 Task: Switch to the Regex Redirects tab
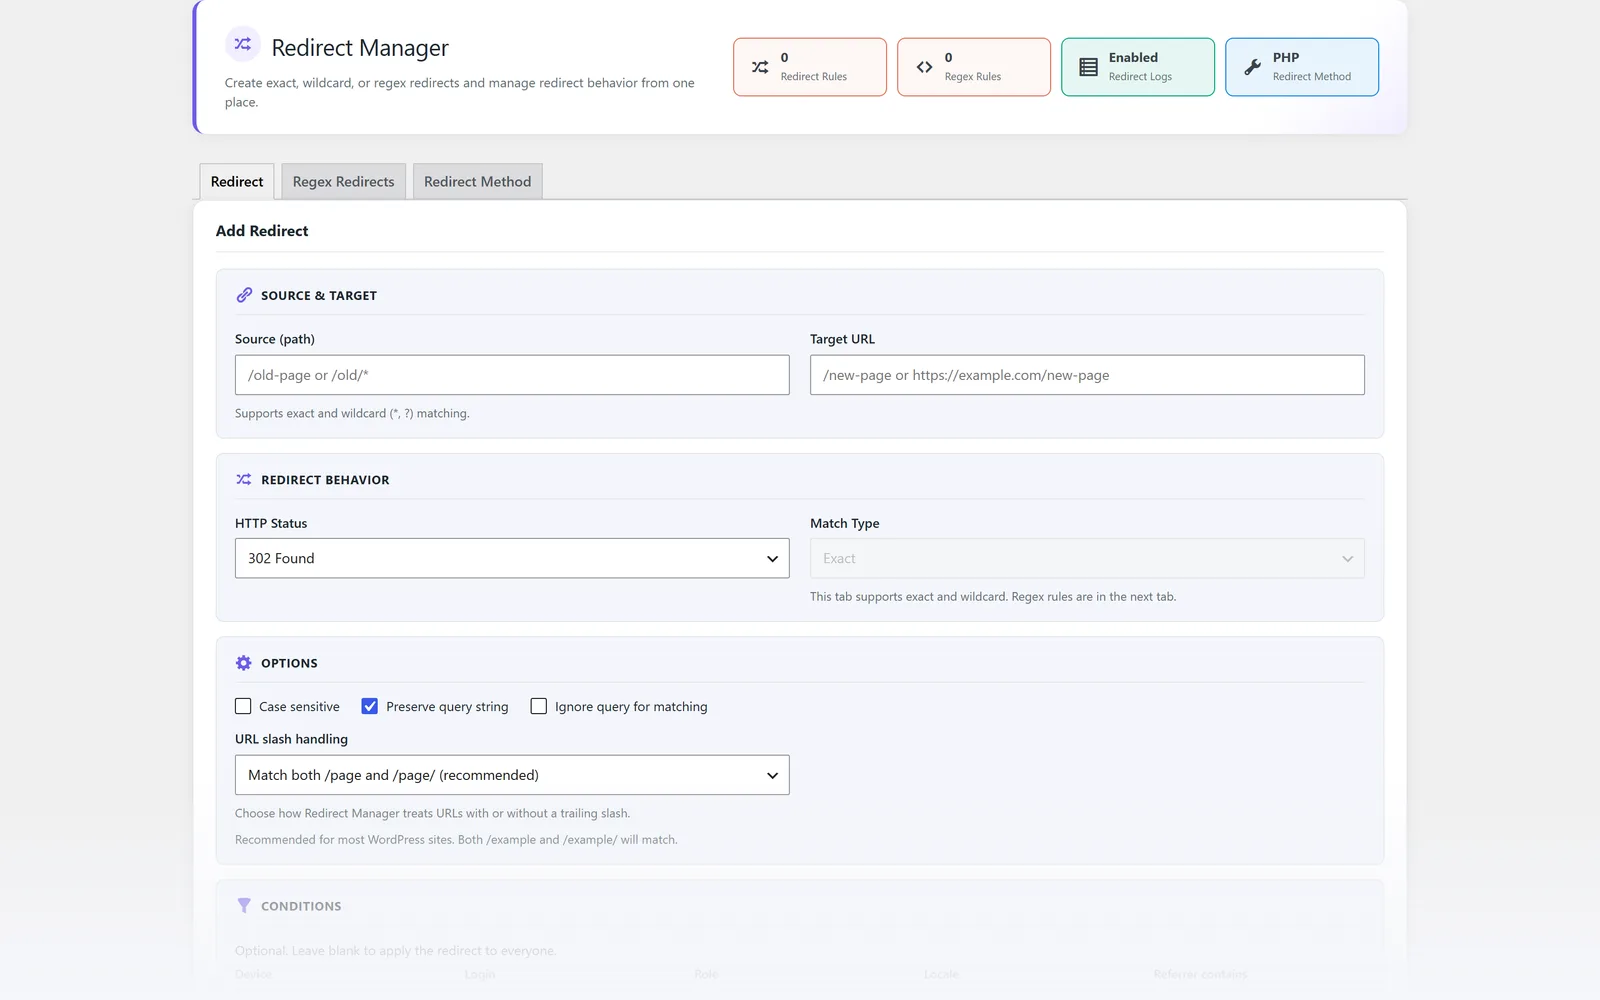tap(343, 181)
